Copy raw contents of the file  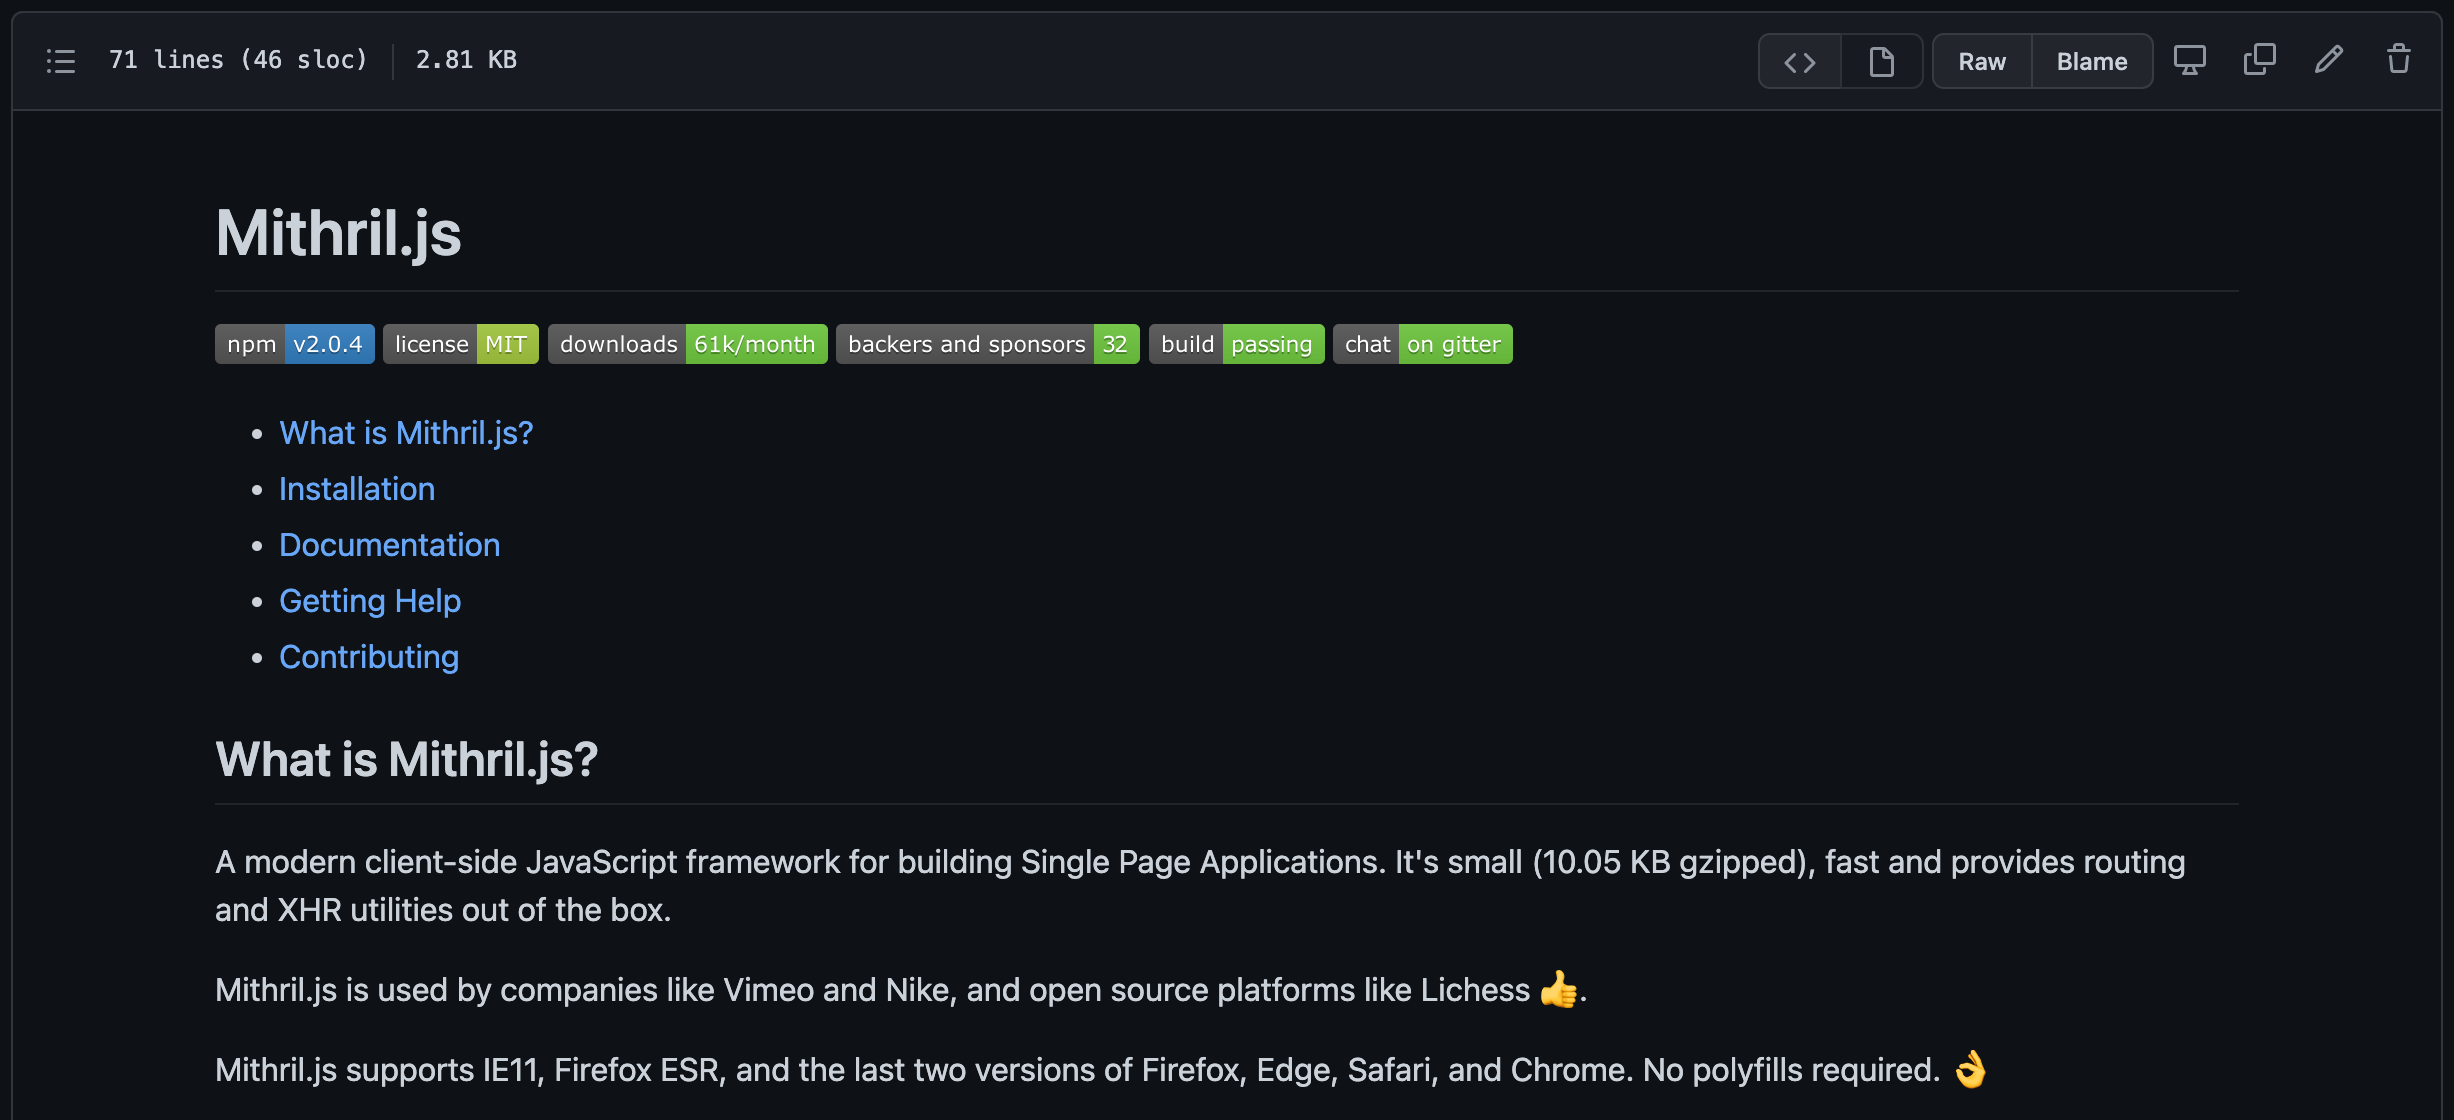point(2259,60)
